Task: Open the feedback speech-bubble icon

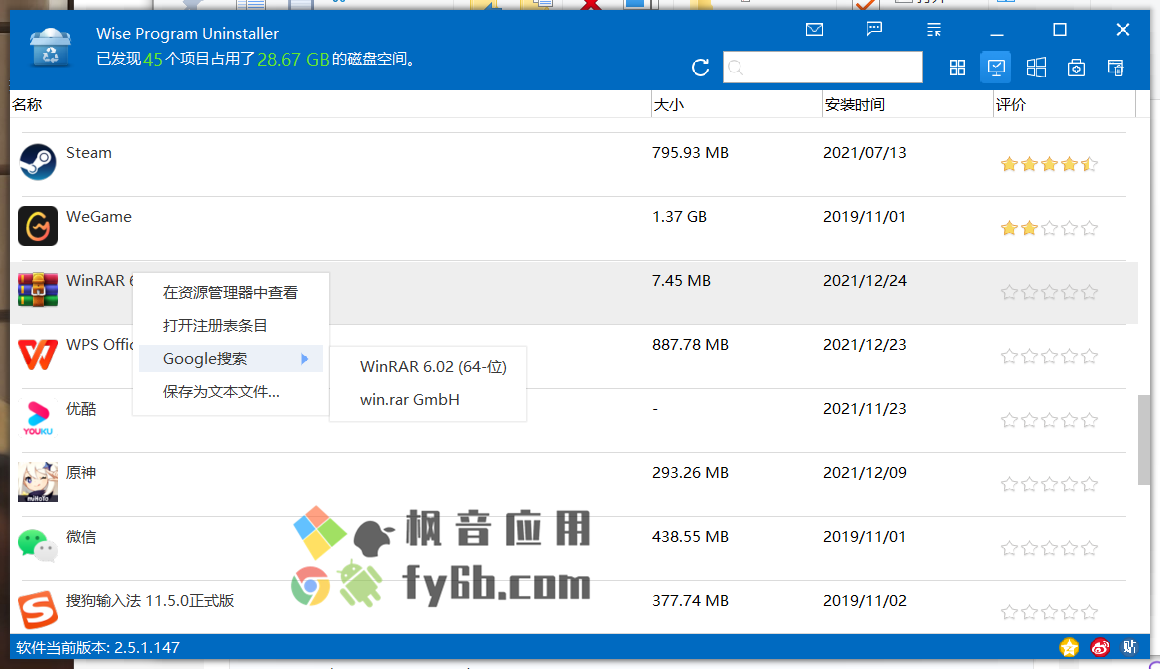Action: 874,30
